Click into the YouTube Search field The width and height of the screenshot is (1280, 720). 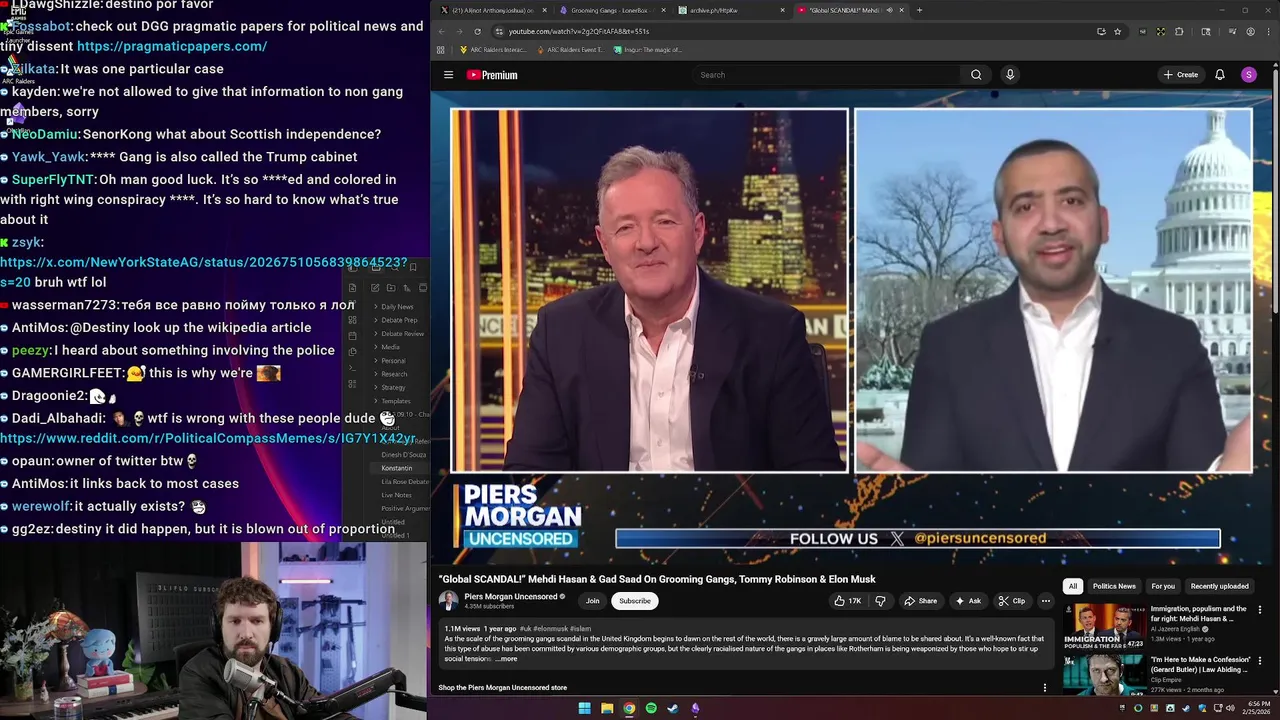[x=825, y=75]
